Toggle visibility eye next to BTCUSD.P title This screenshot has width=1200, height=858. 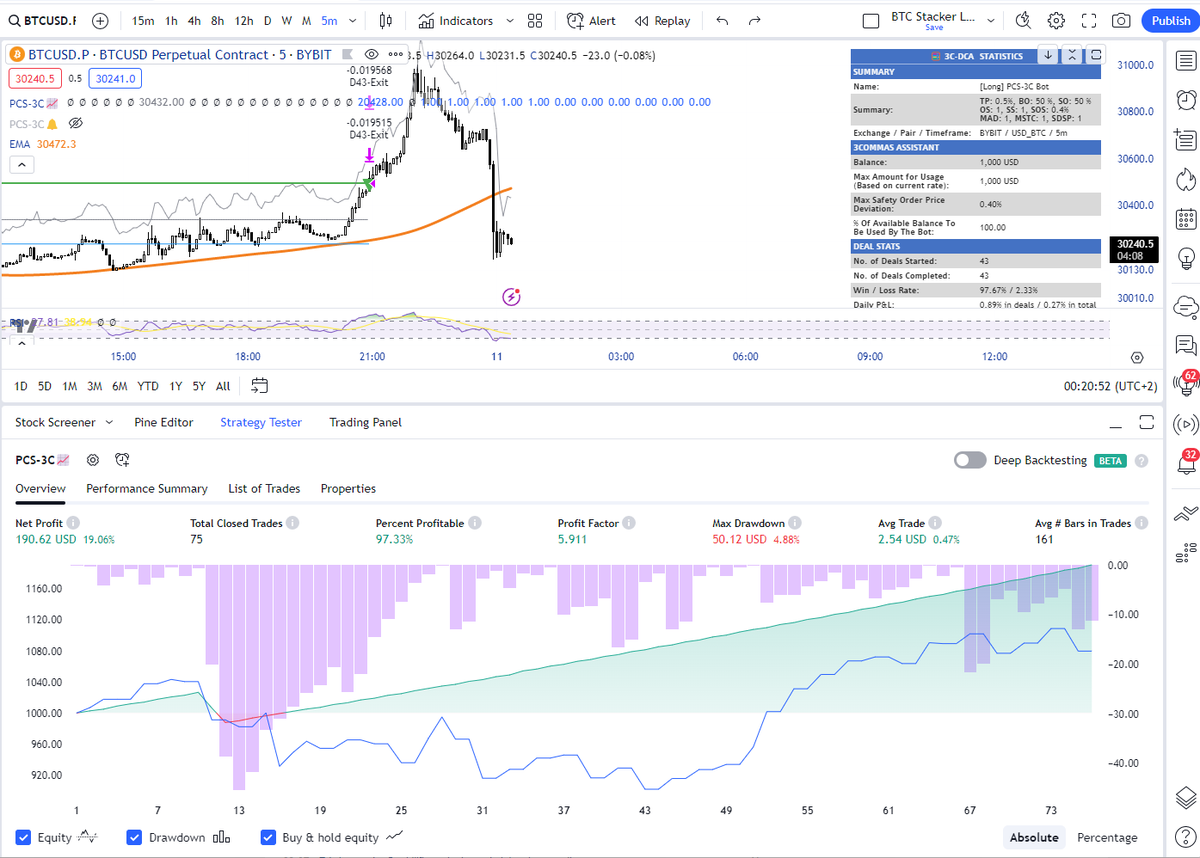click(372, 55)
